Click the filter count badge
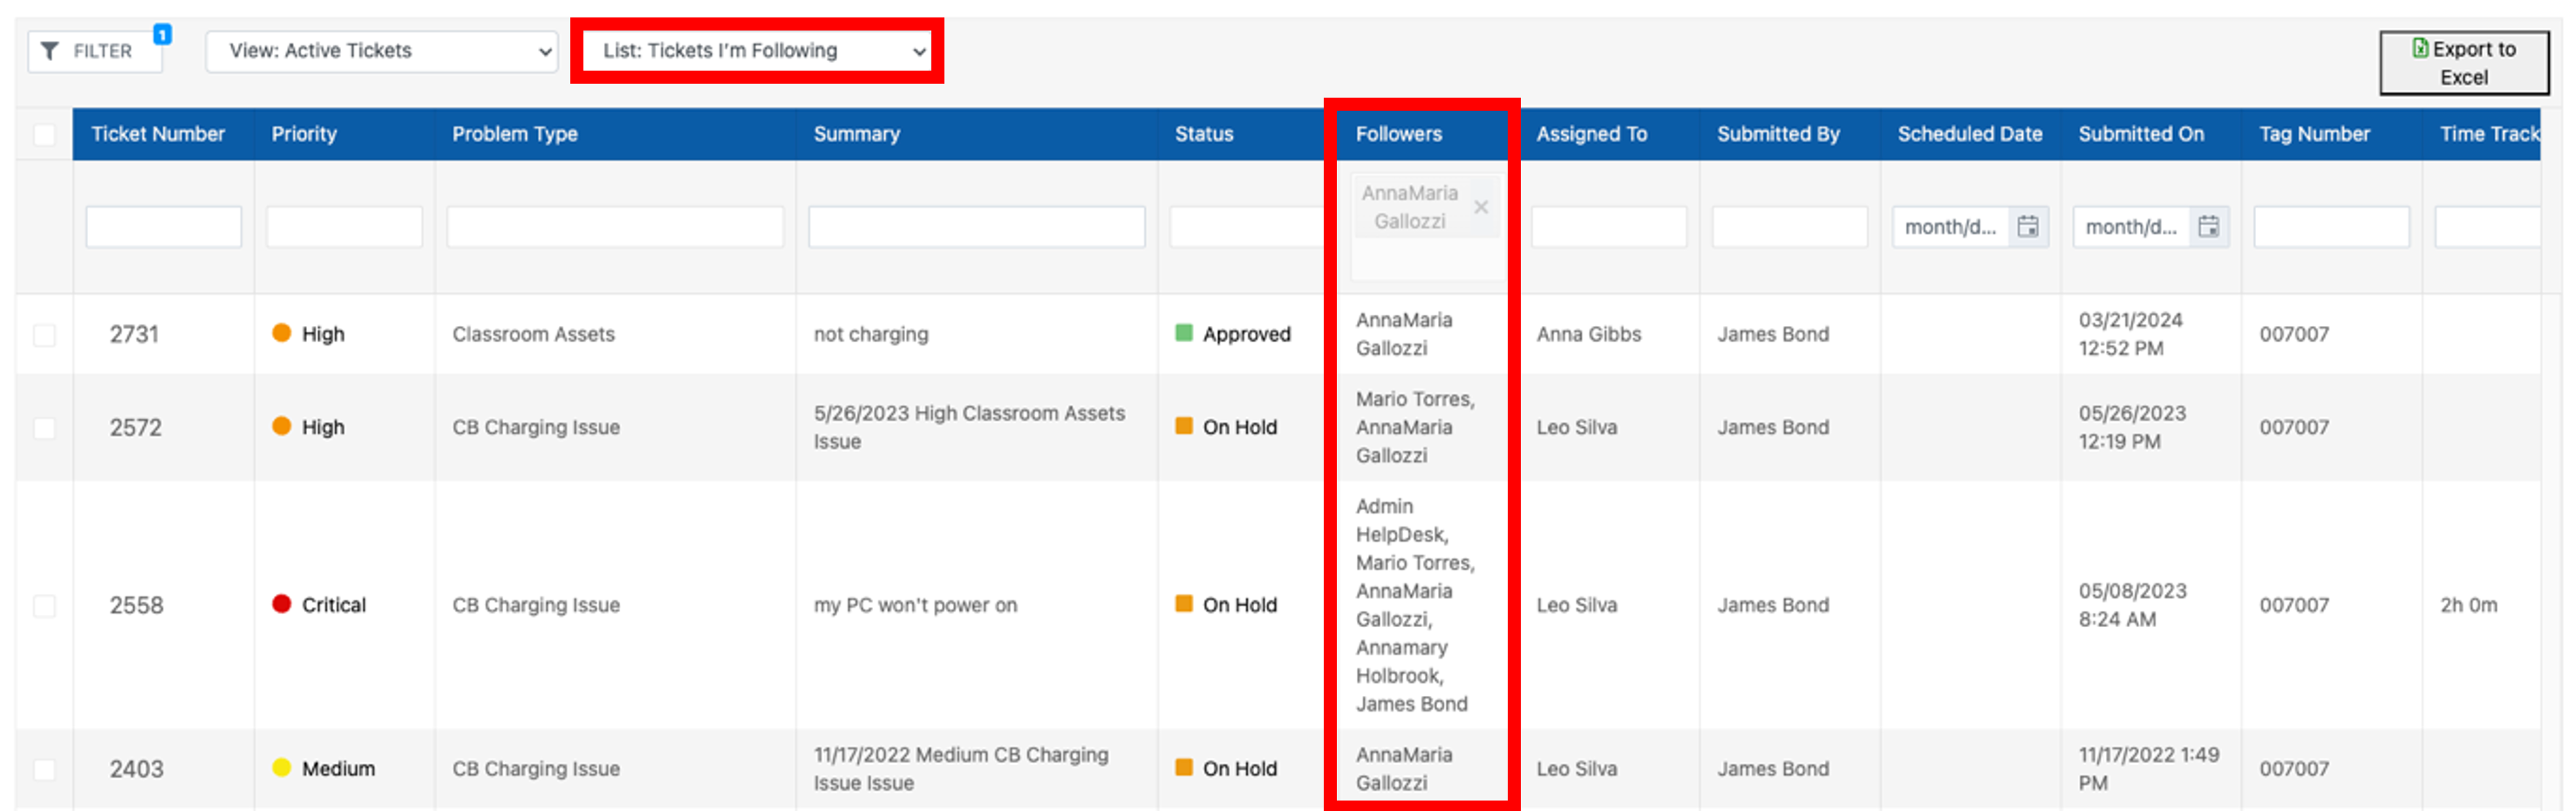The height and width of the screenshot is (811, 2576). [x=162, y=35]
